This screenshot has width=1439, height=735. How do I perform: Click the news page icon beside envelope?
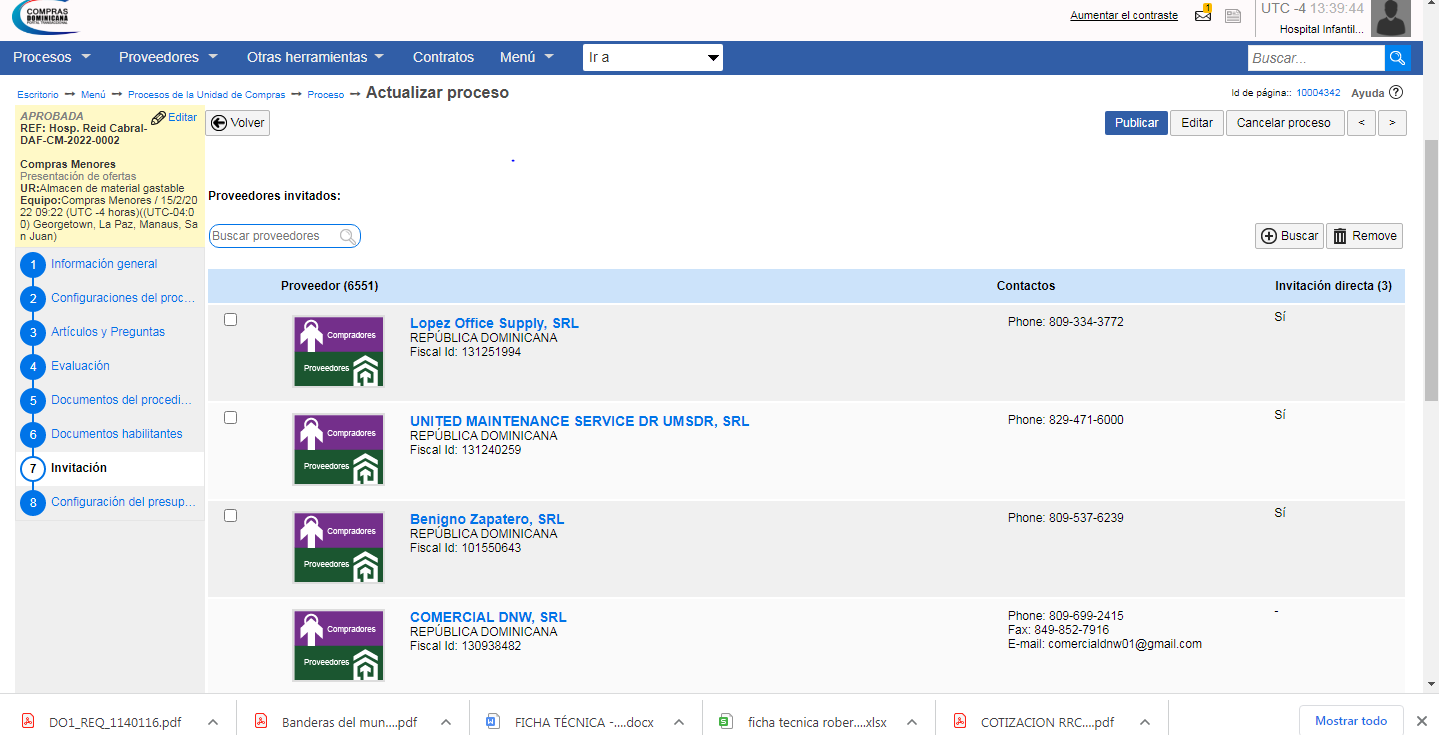pos(1232,16)
